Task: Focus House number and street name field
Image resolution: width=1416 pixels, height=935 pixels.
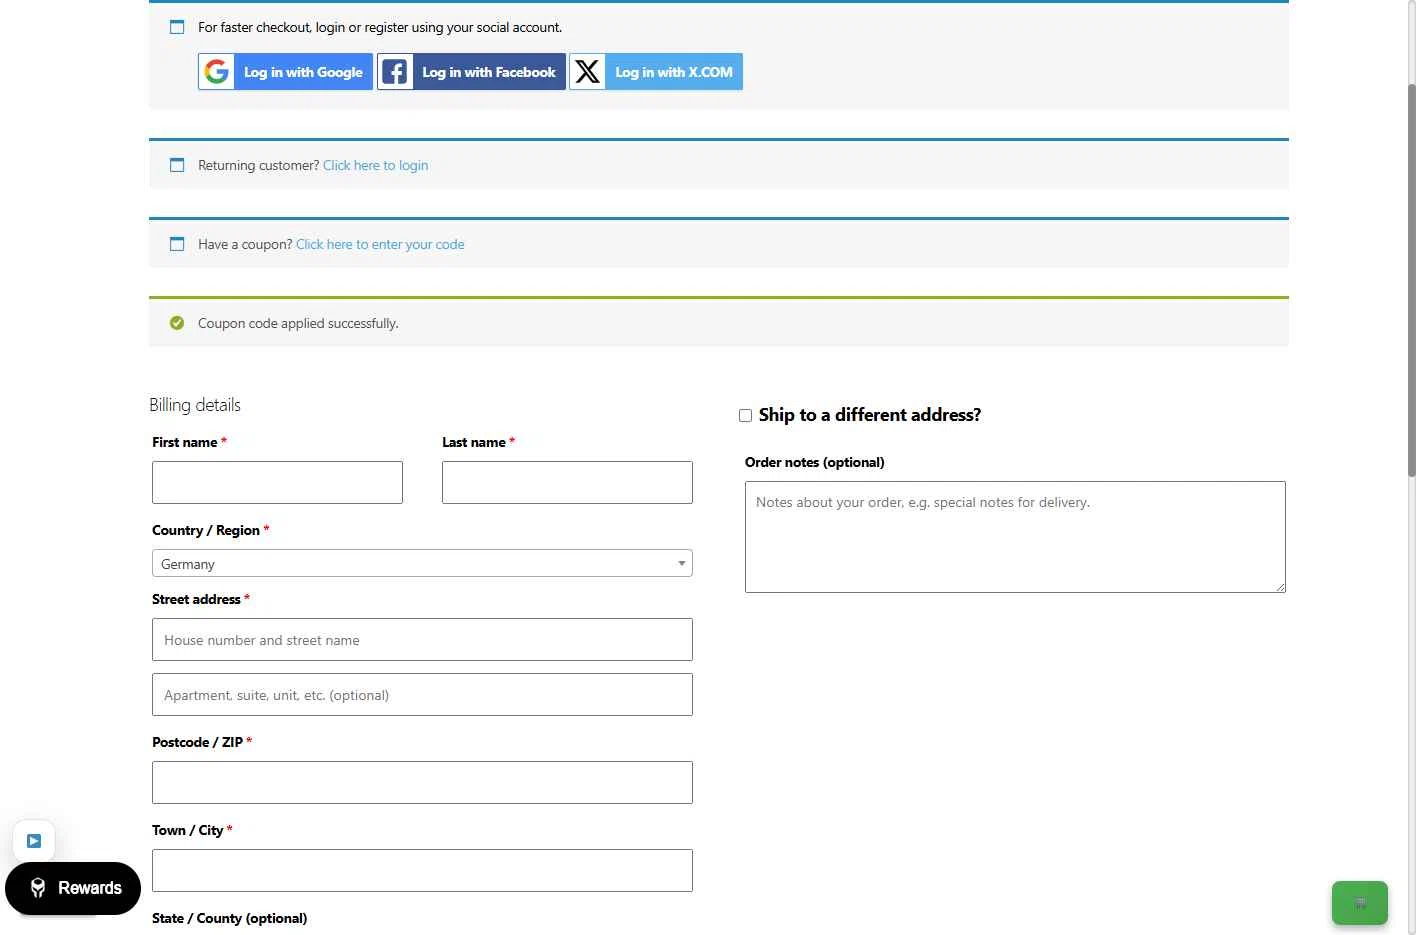Action: tap(422, 640)
